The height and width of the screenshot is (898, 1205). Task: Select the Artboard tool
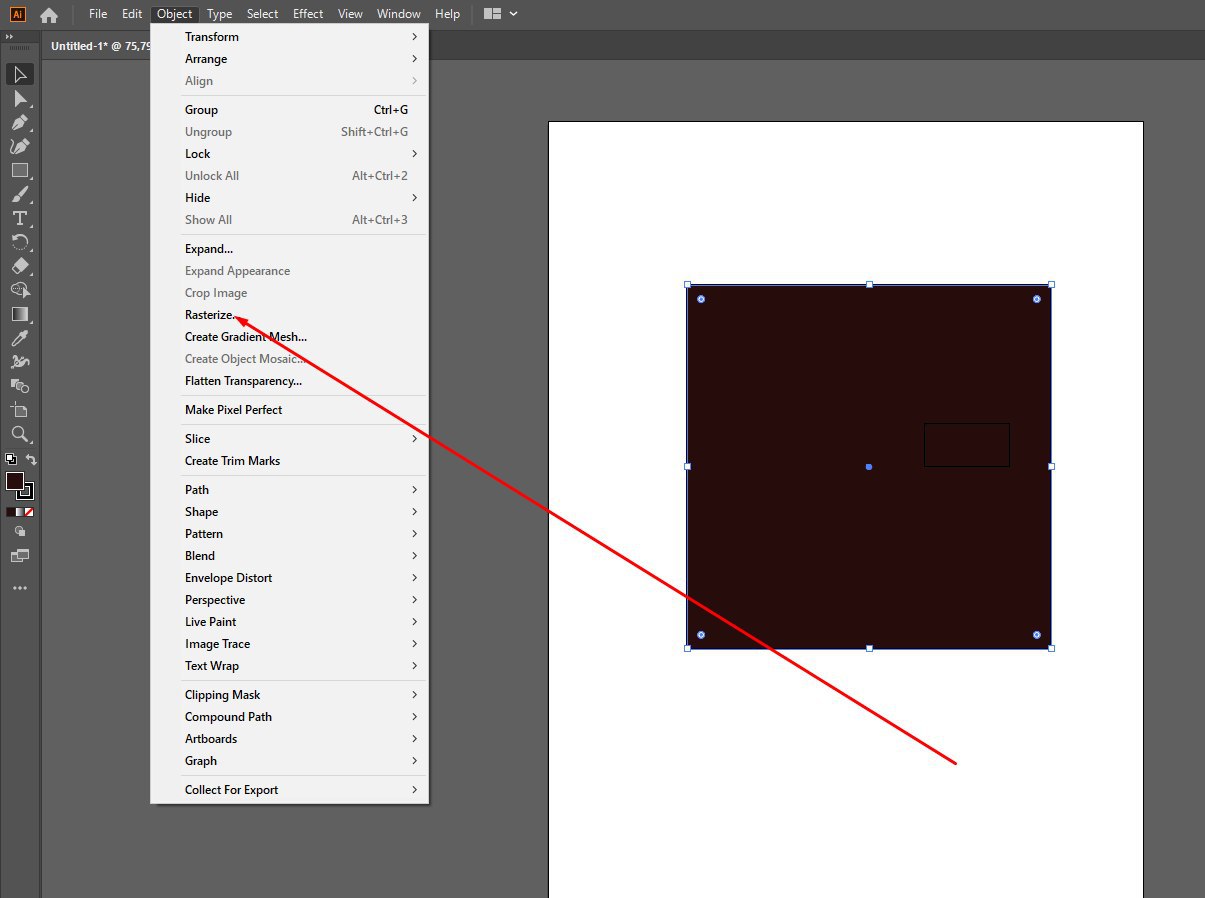coord(20,410)
